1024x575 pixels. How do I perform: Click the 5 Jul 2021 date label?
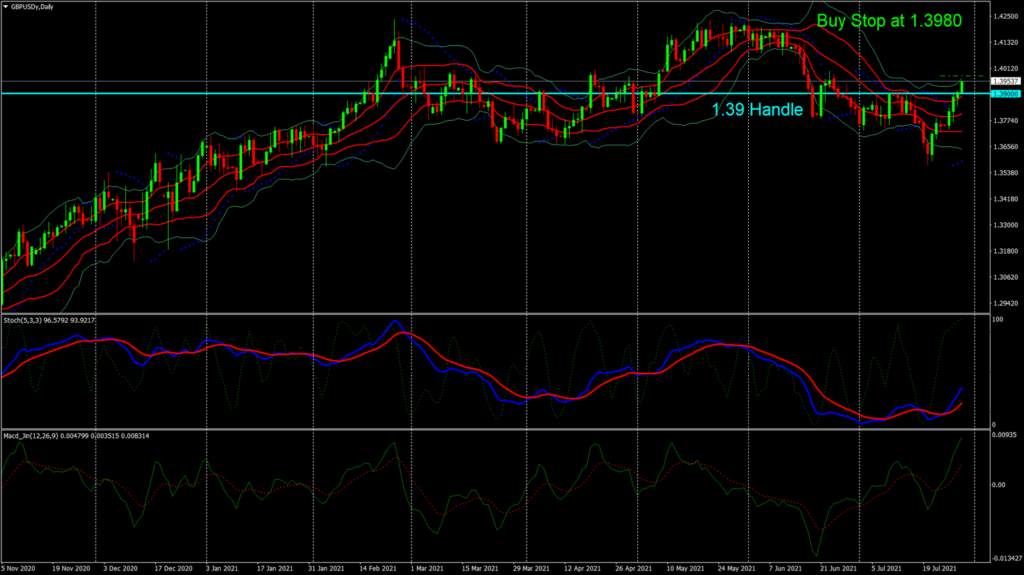pos(888,568)
